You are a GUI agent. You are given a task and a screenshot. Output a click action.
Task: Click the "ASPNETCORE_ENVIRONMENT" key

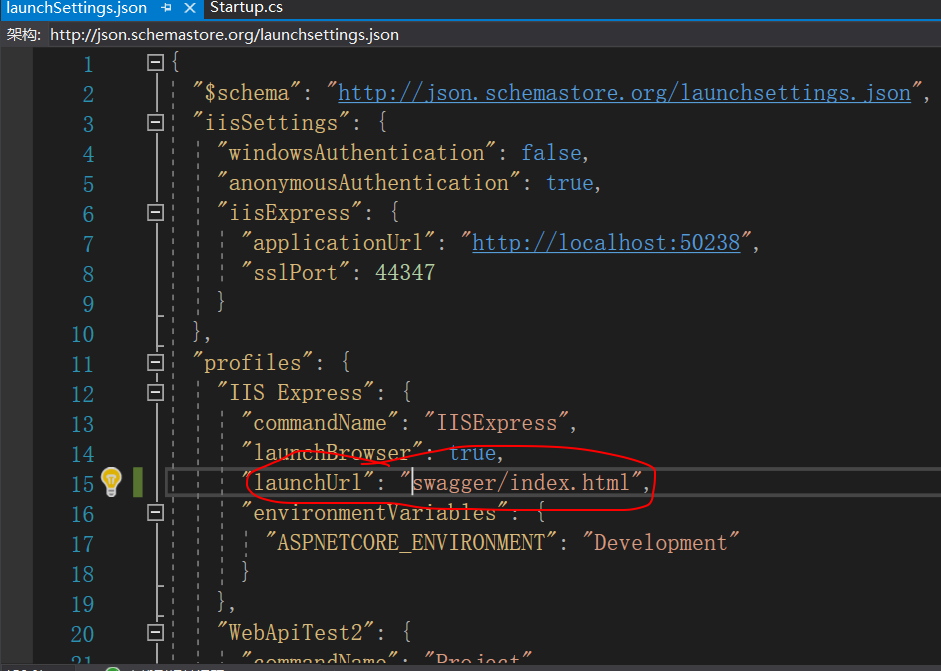click(411, 543)
